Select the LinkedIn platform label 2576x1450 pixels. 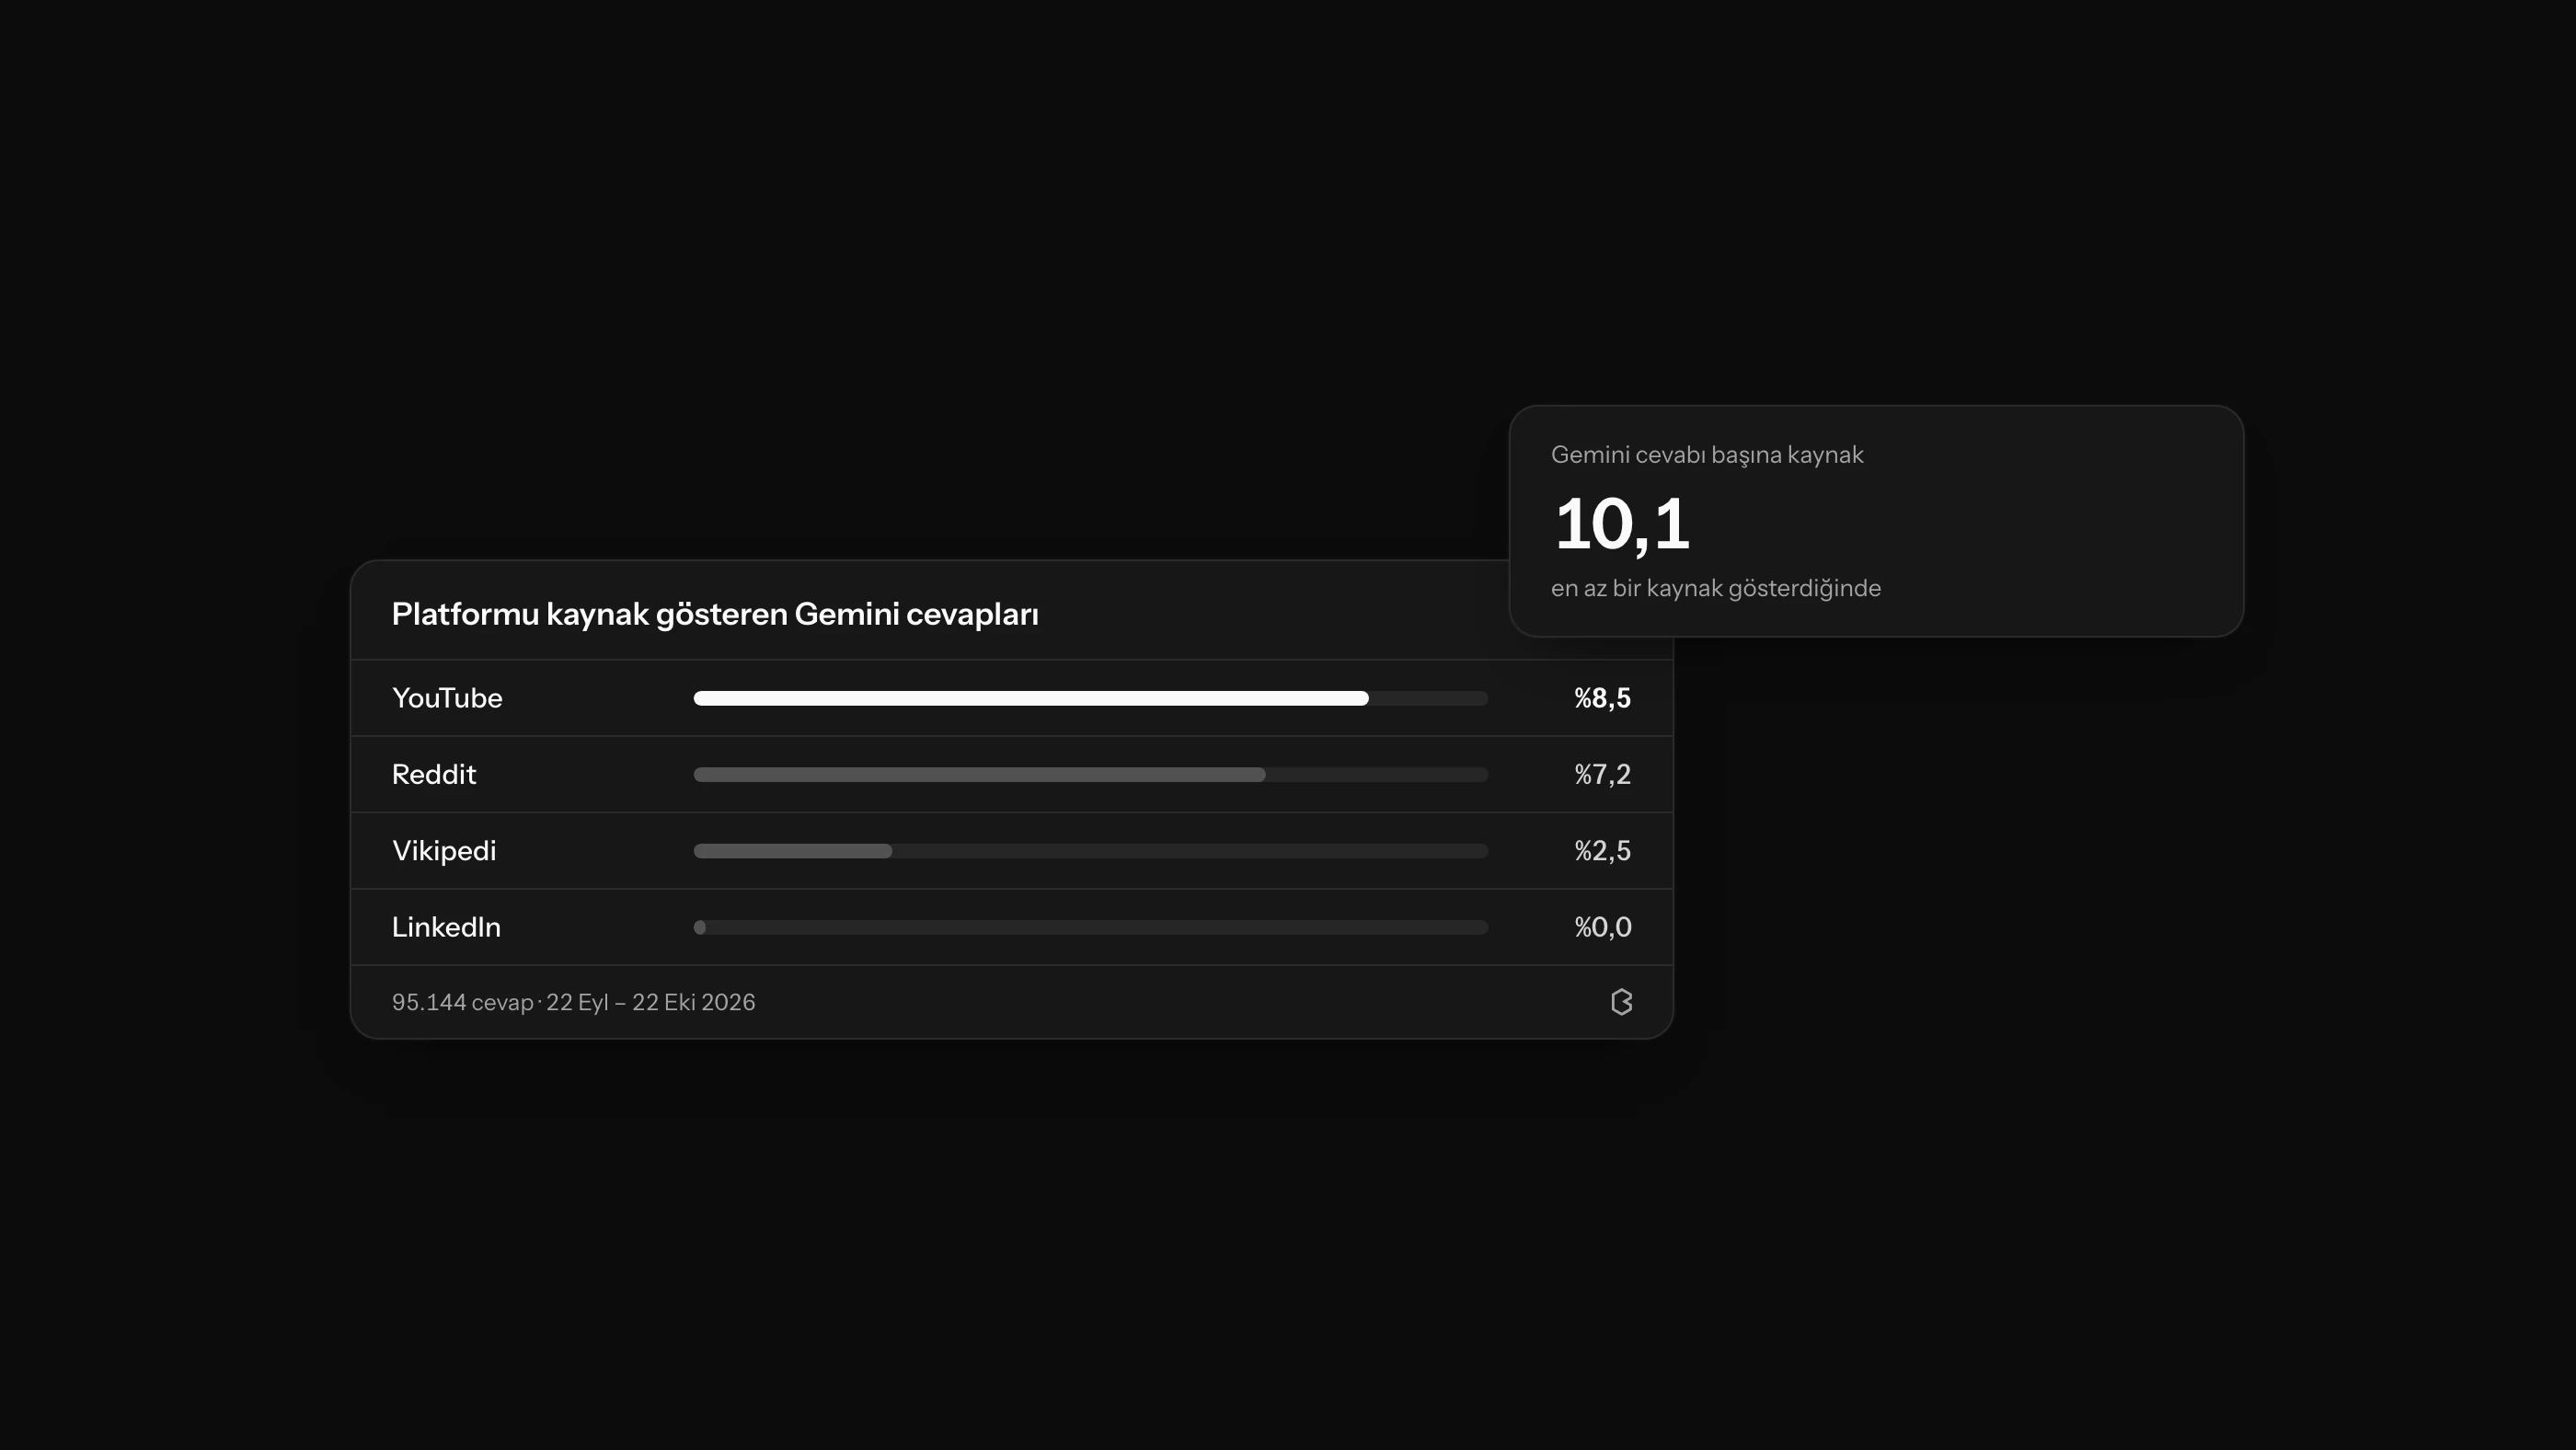point(446,927)
